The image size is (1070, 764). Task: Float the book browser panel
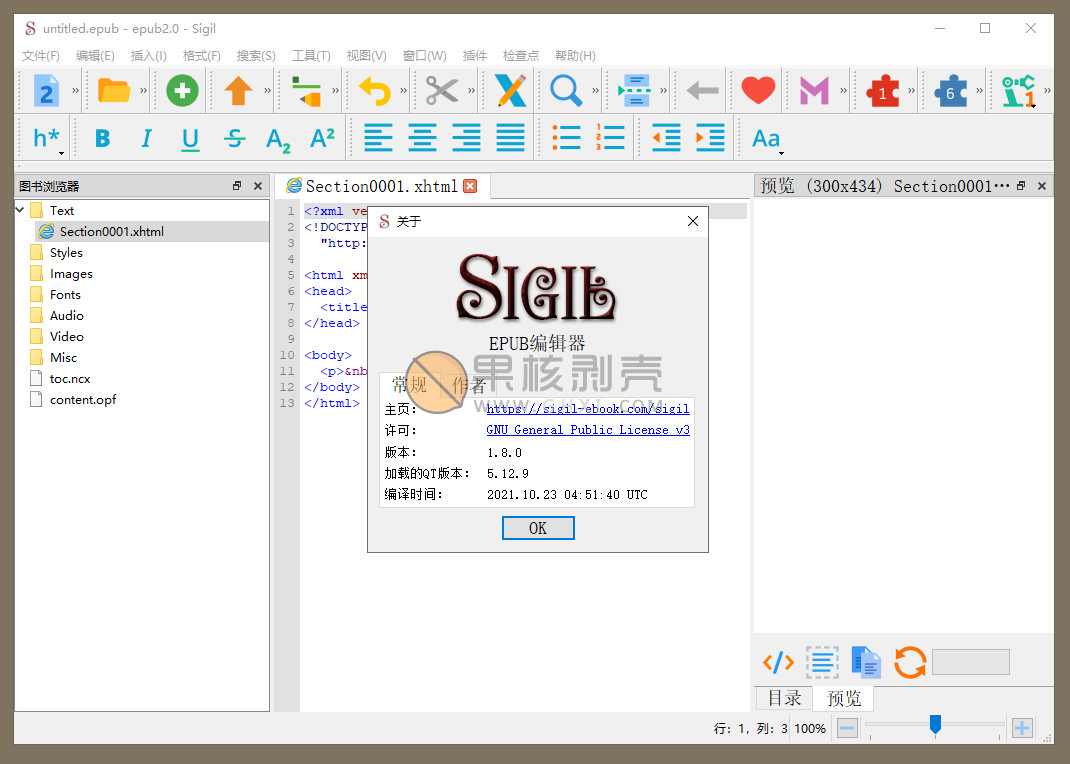click(237, 186)
